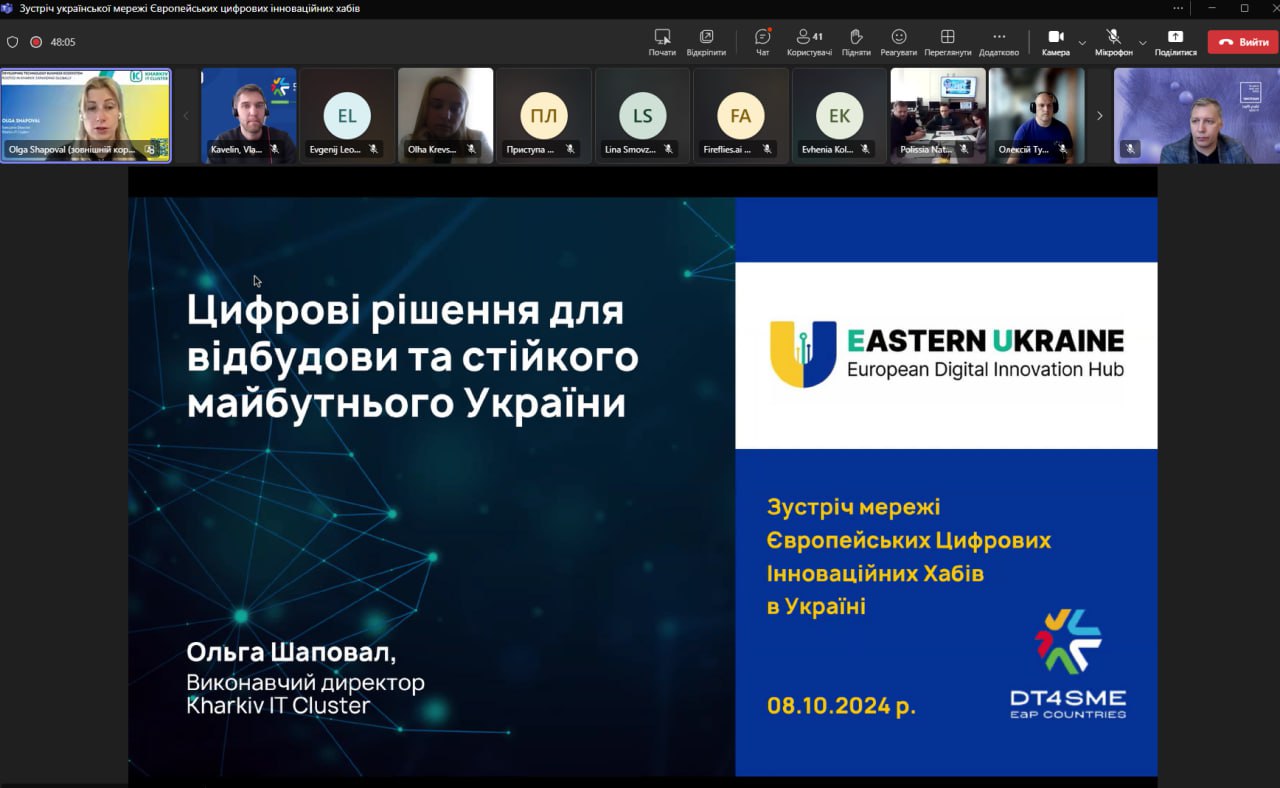This screenshot has height=788, width=1280.
Task: Click the shield security icon
Action: coord(13,42)
